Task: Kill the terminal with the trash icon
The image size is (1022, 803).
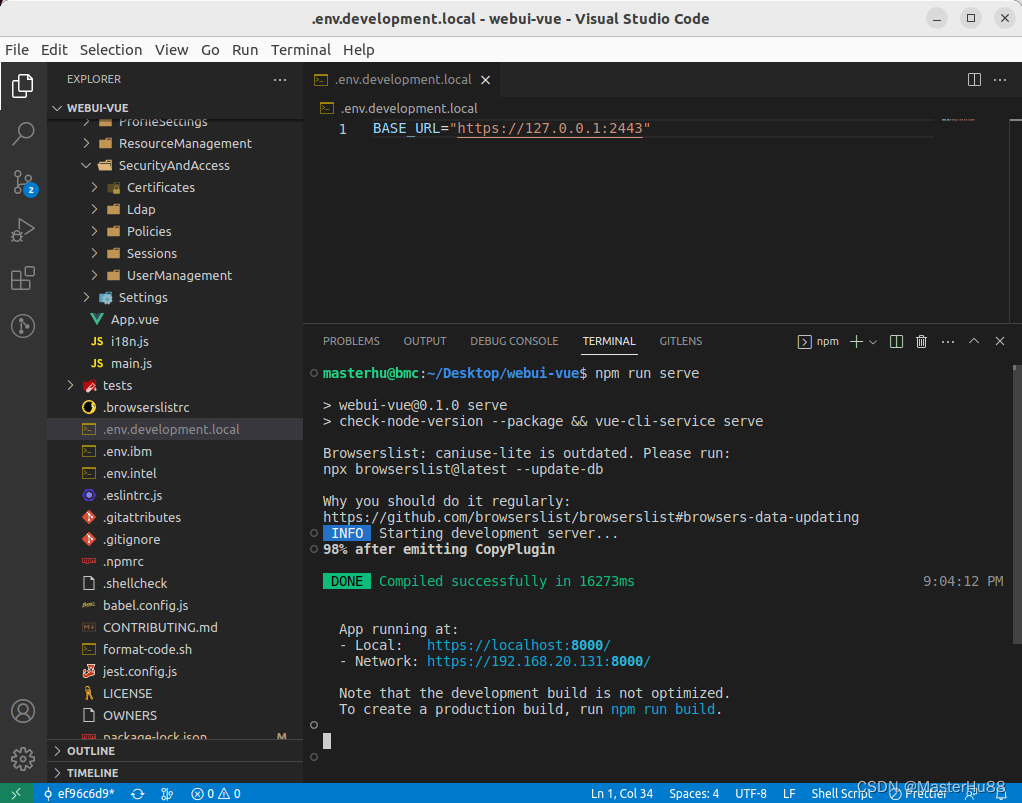Action: point(921,341)
